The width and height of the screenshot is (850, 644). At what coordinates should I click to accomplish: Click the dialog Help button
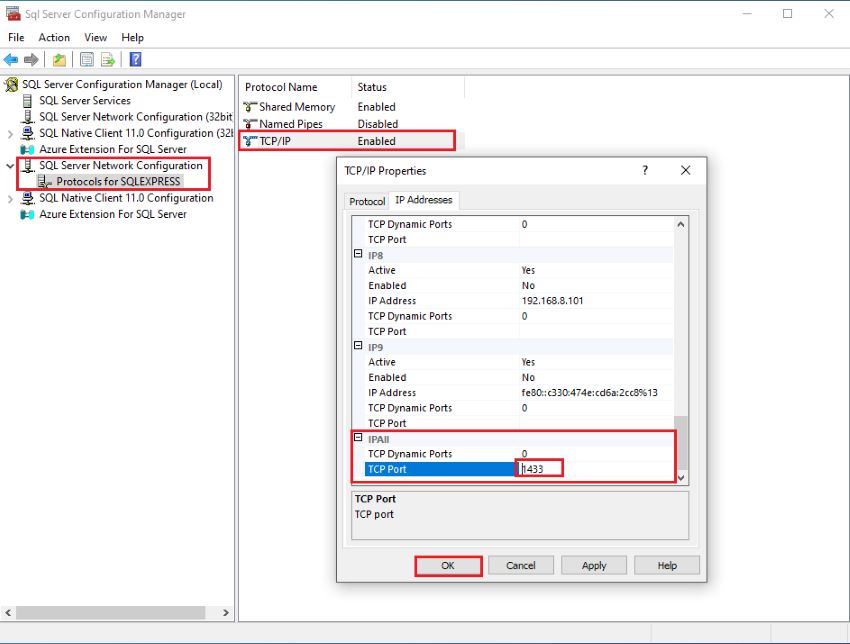[x=667, y=565]
